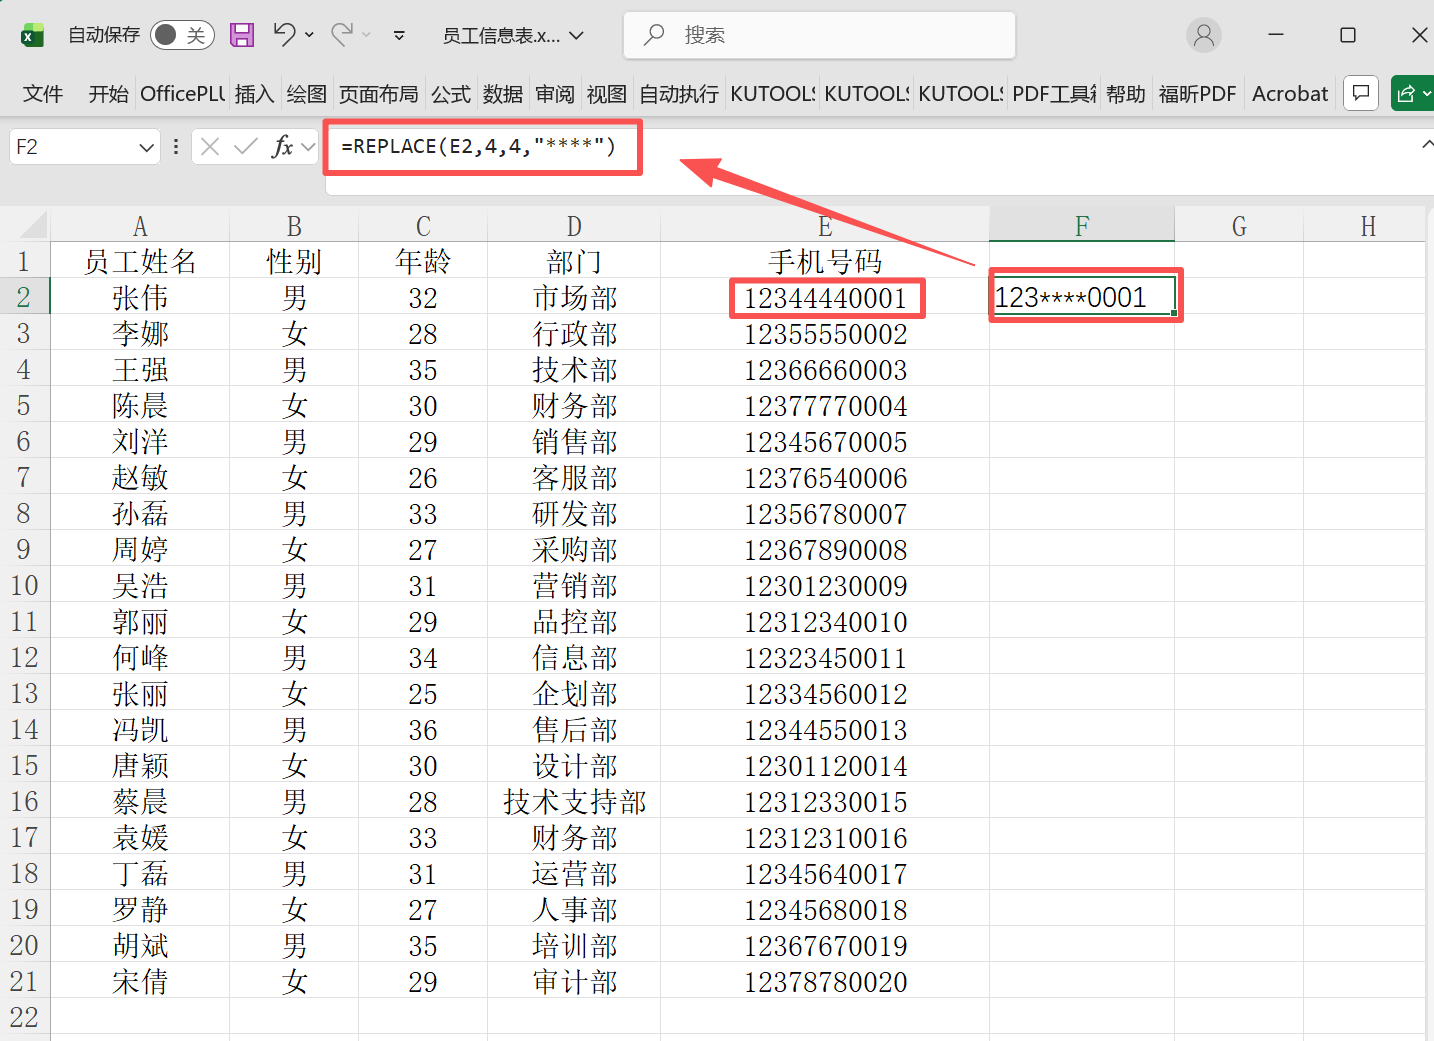Open the Comments pane button
Viewport: 1434px width, 1041px height.
(1360, 93)
